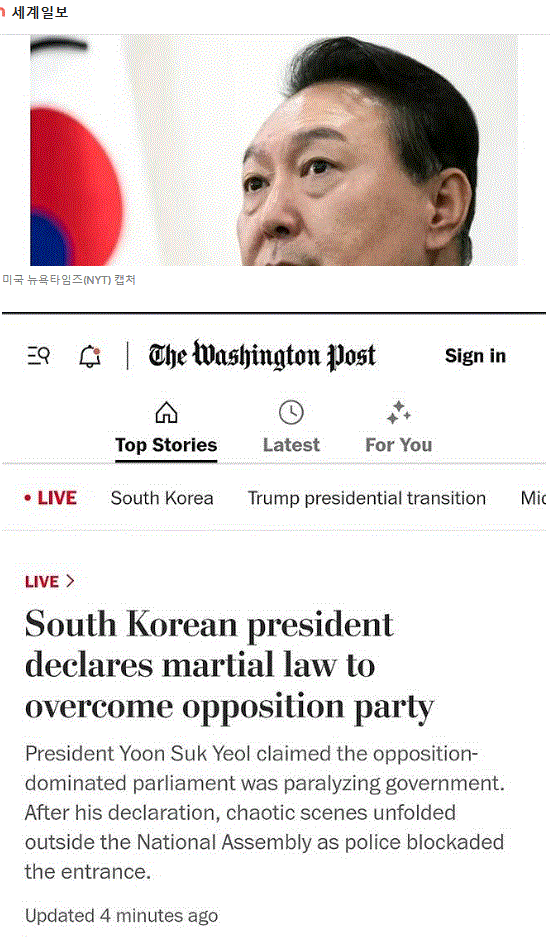Click the partially visible topic after Trump transition
The height and width of the screenshot is (938, 551).
[533, 498]
